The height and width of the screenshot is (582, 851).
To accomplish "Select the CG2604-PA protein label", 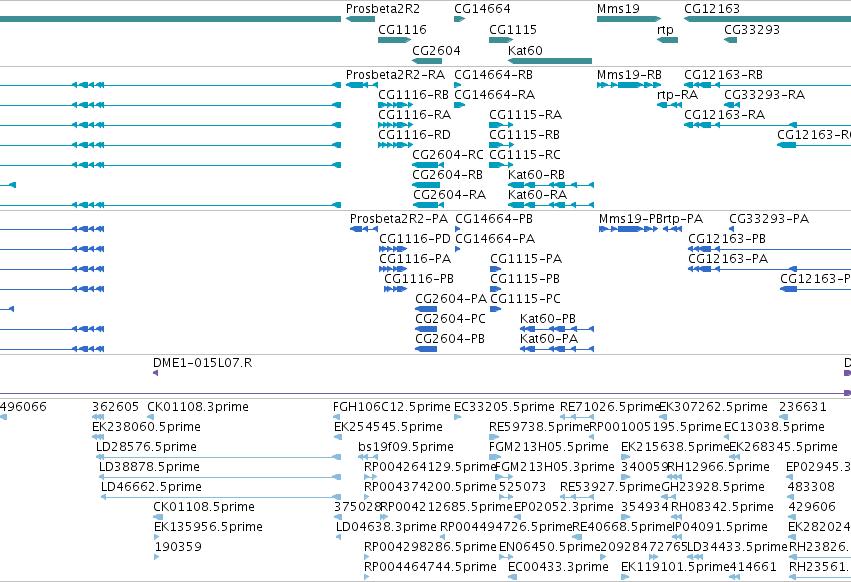I will click(x=451, y=299).
